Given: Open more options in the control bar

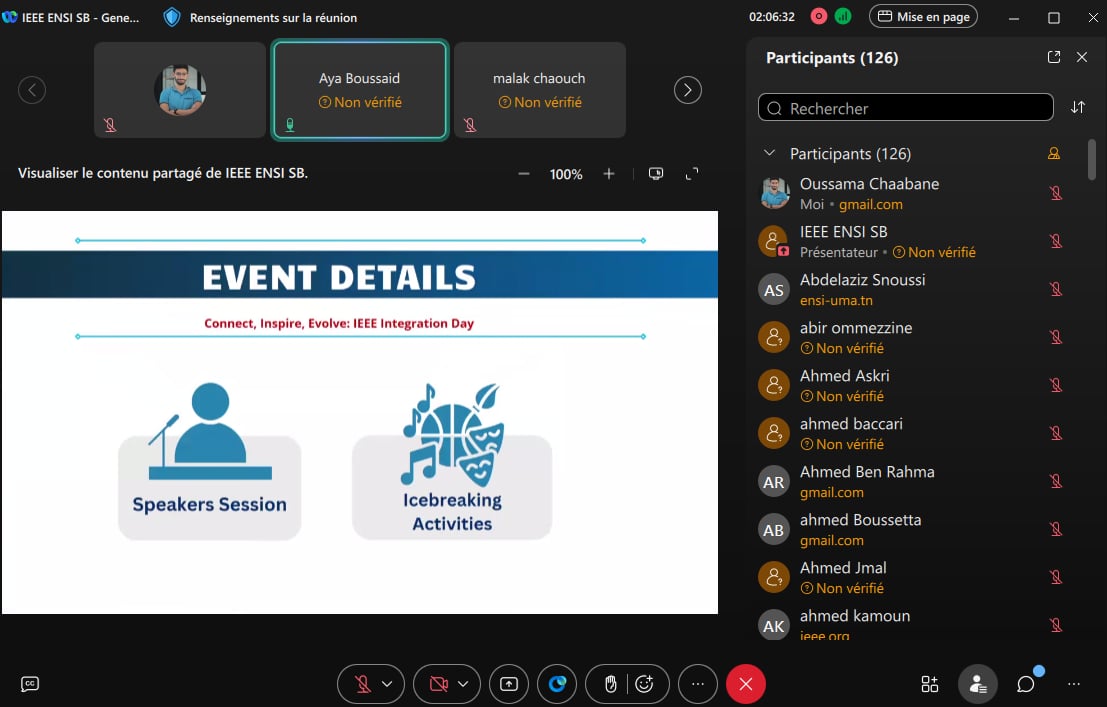Looking at the screenshot, I should (x=698, y=684).
